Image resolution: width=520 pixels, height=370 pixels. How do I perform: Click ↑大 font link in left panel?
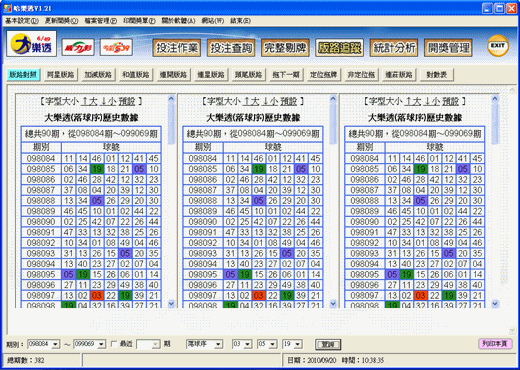[90, 101]
